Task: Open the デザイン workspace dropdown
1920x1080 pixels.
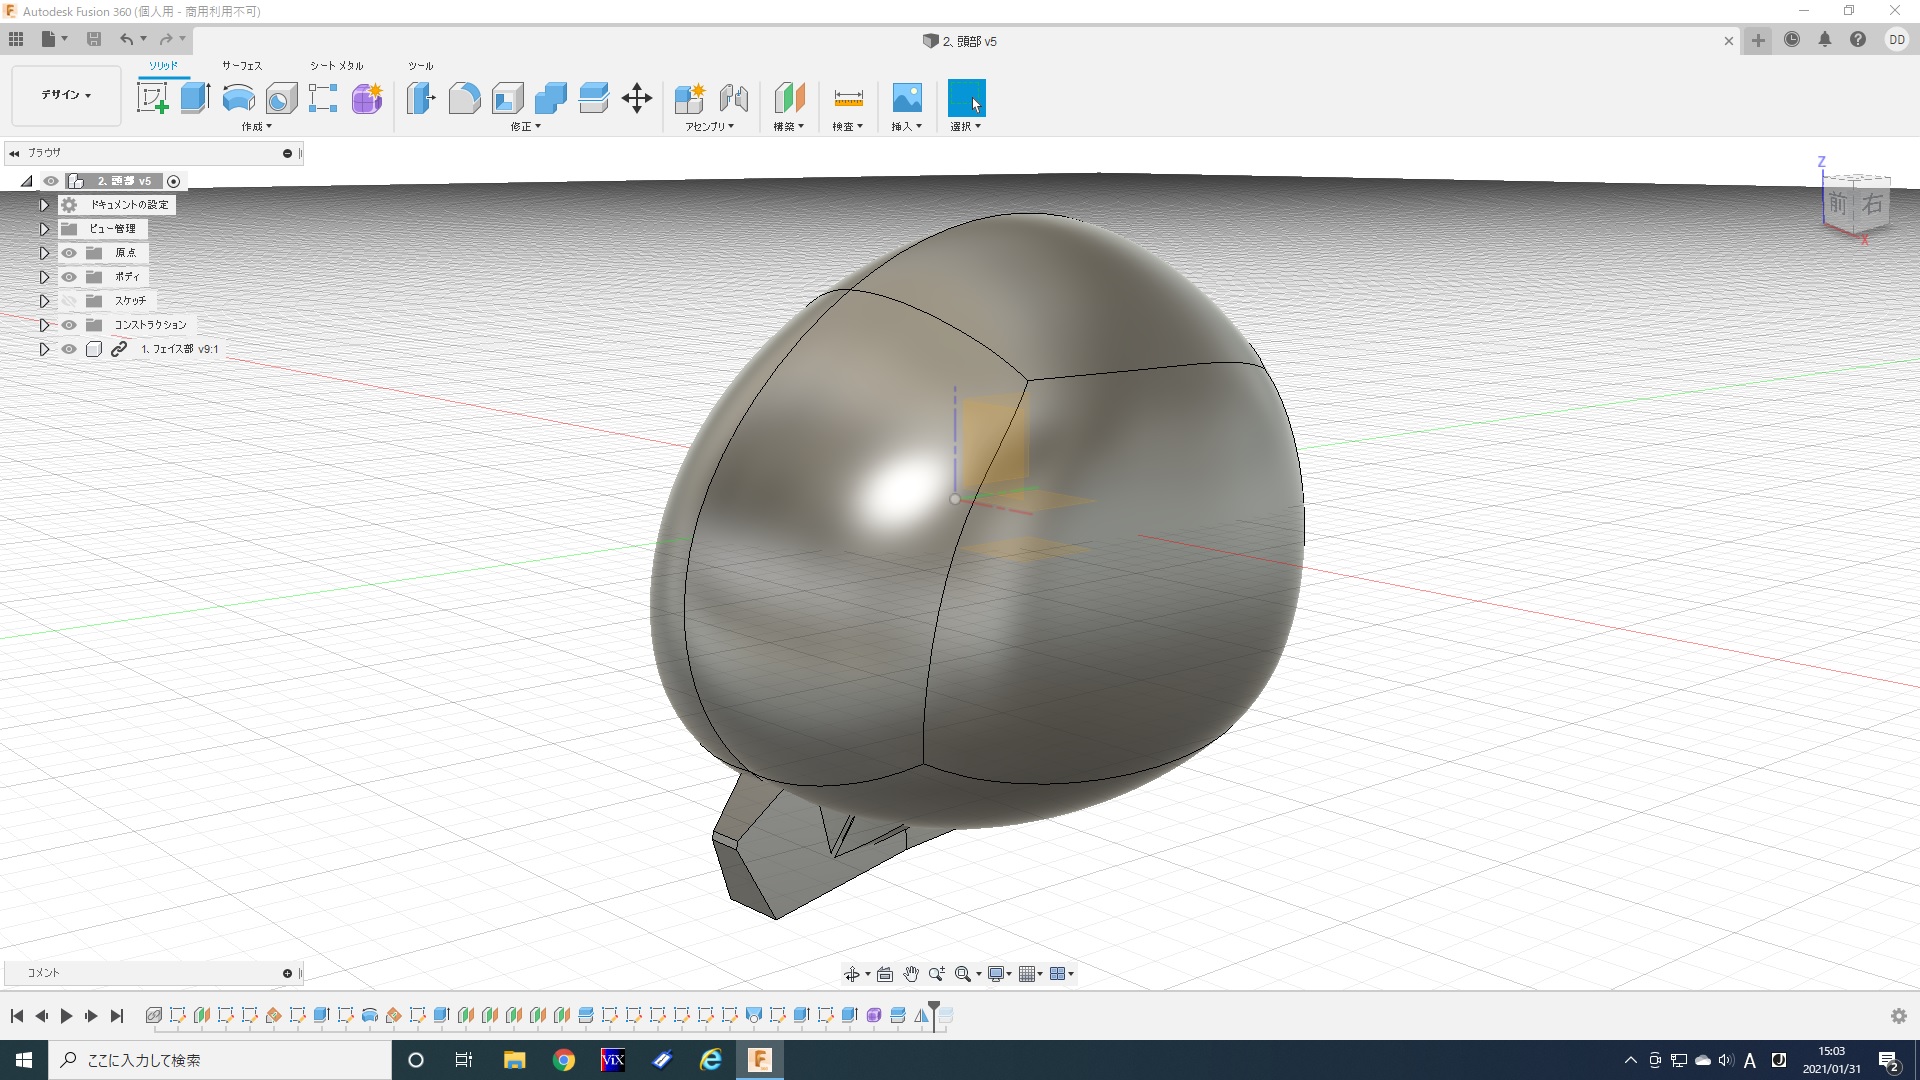Action: pos(66,95)
